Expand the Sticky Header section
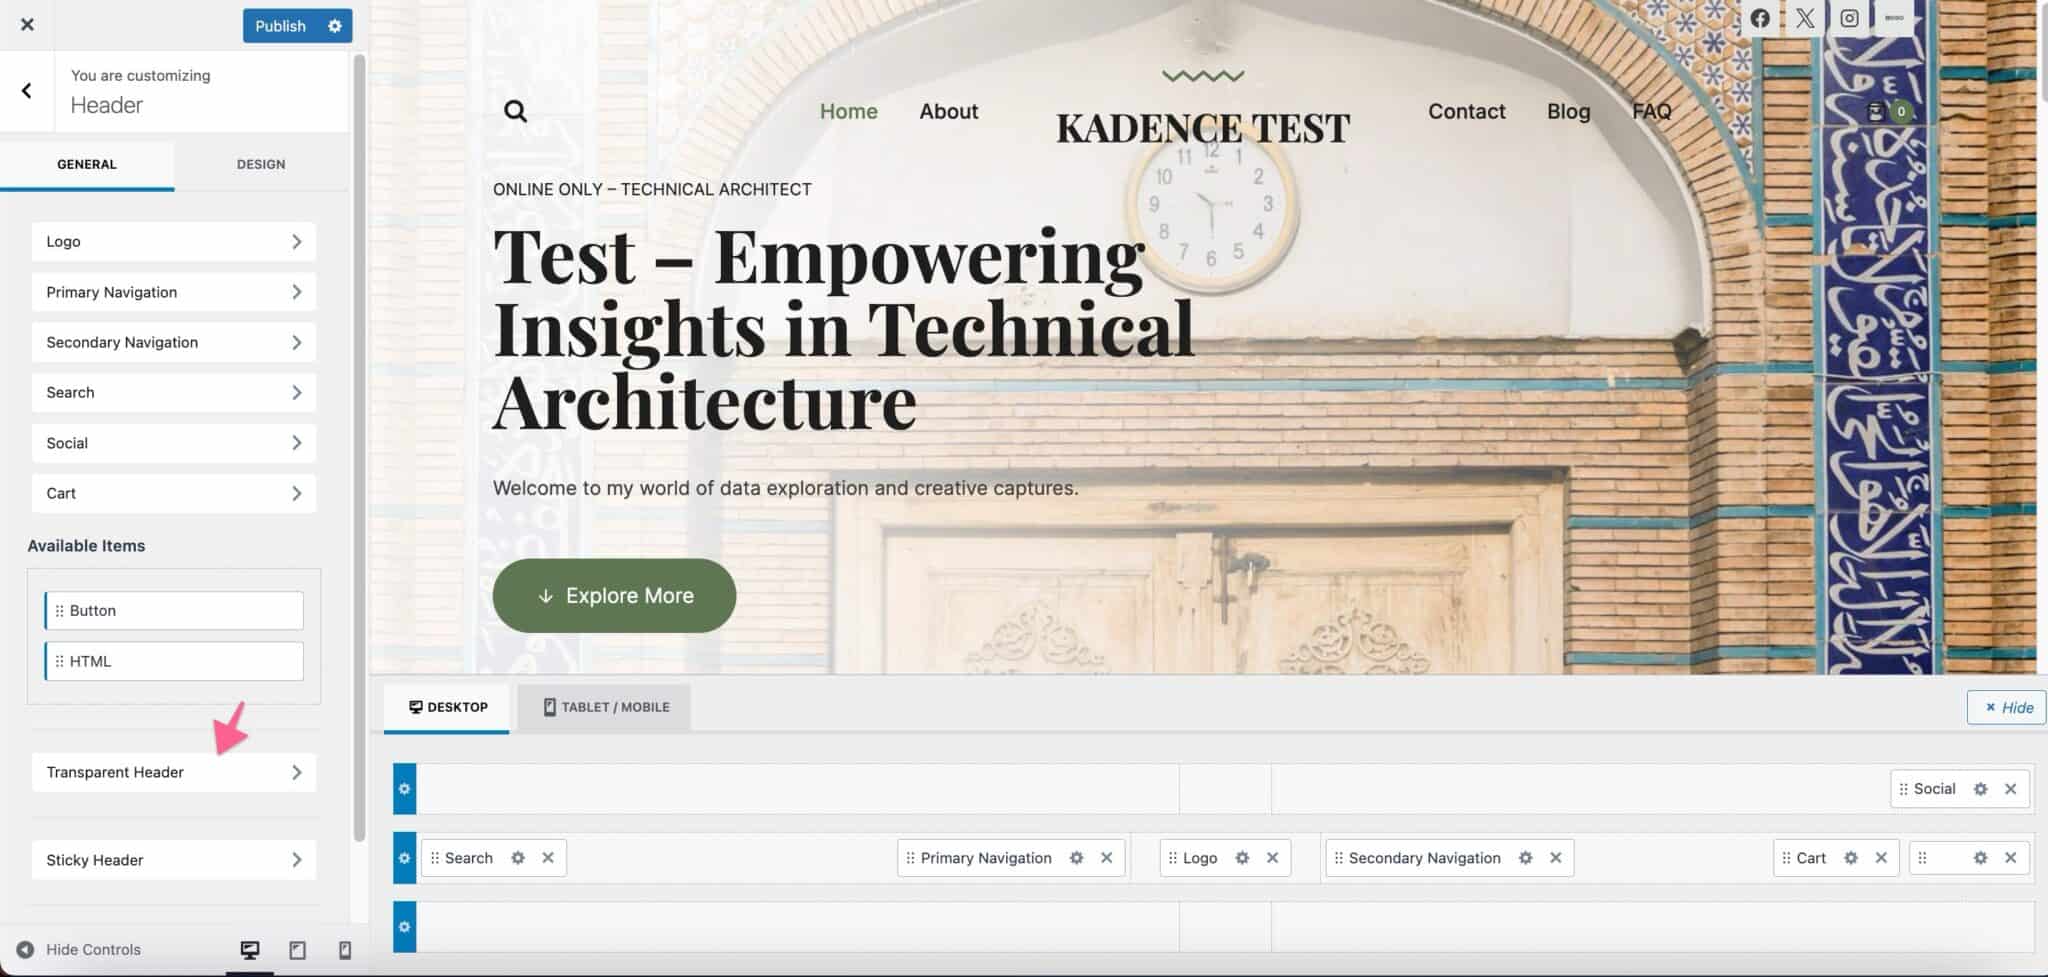 click(x=173, y=859)
